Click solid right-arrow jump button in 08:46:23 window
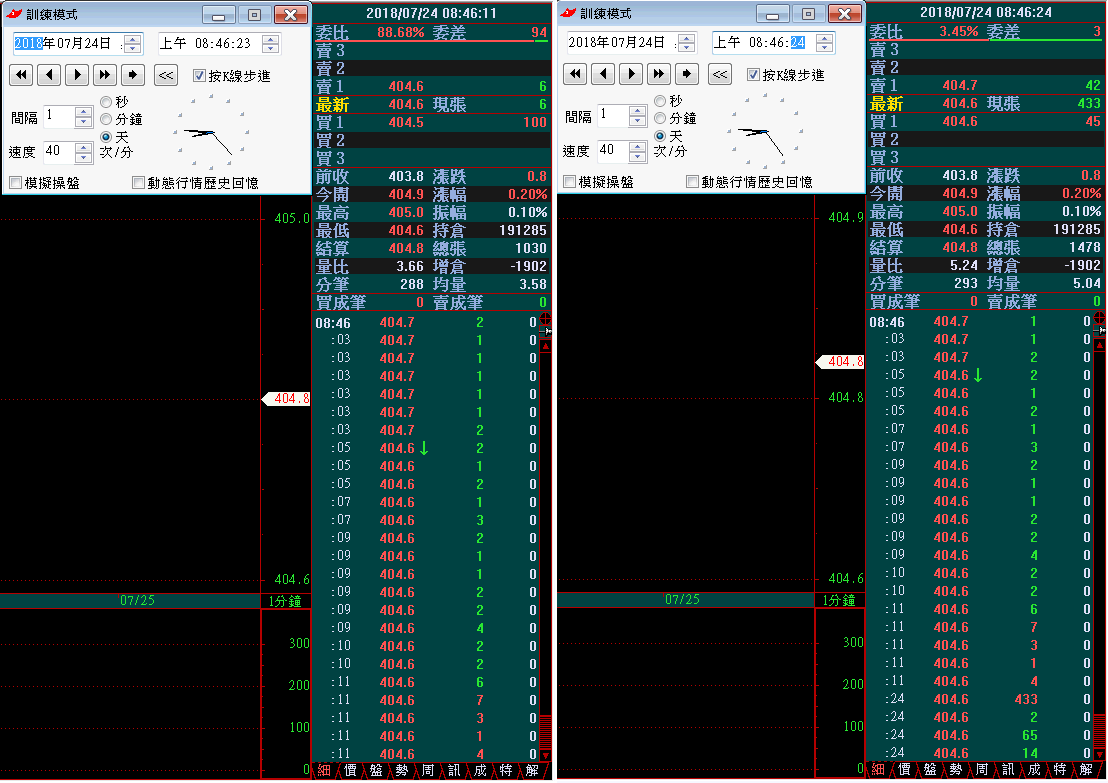Screen dimensions: 1108x783 point(132,75)
